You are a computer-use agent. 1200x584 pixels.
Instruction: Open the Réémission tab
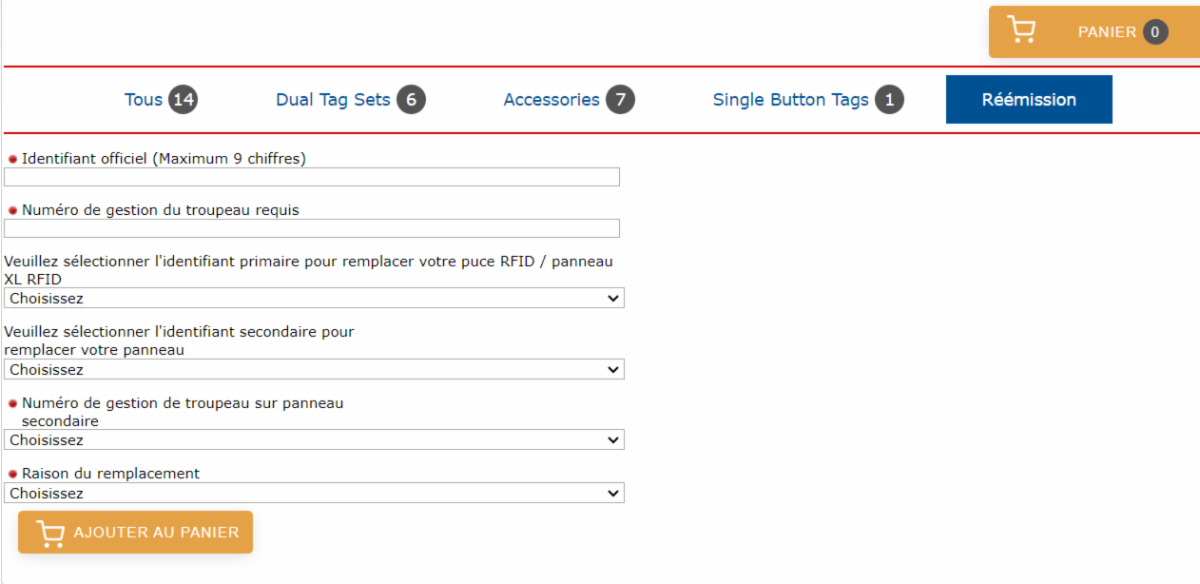coord(1028,100)
